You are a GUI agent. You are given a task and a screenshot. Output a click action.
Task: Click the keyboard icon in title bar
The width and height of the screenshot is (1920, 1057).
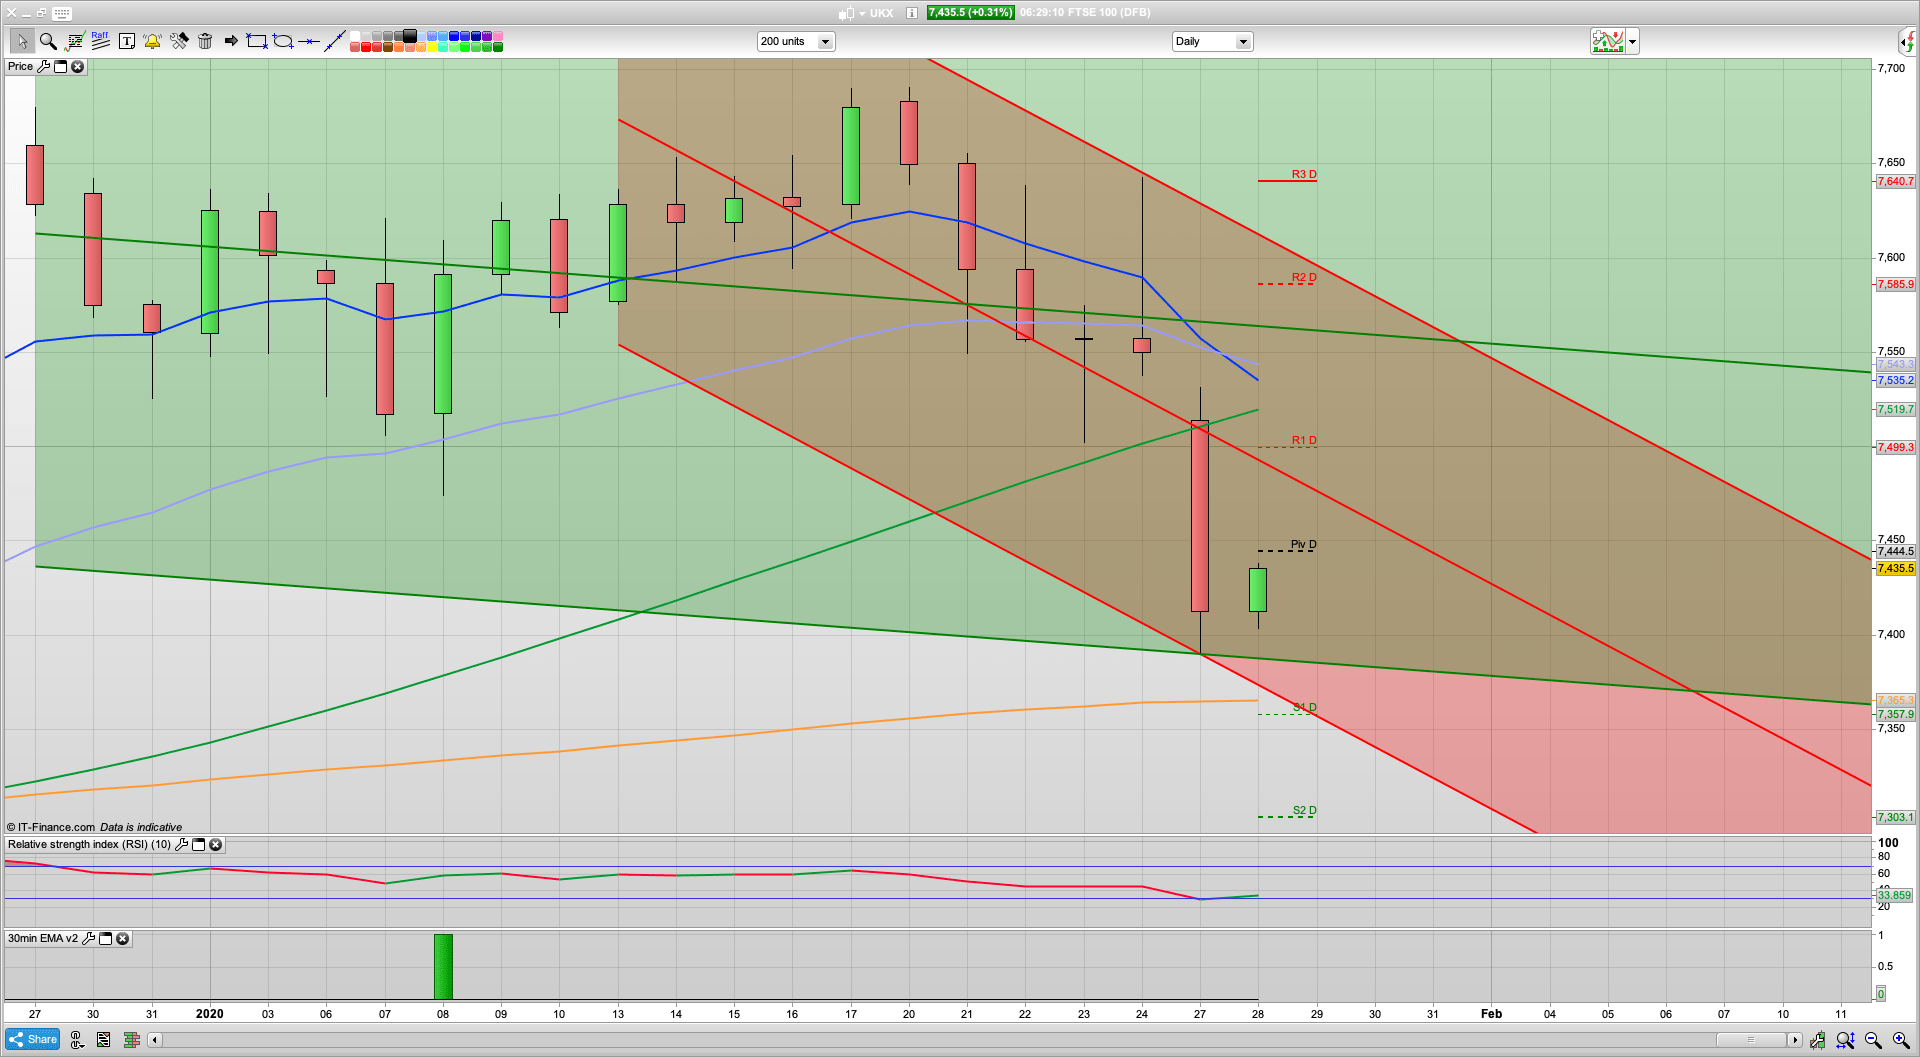pos(62,13)
